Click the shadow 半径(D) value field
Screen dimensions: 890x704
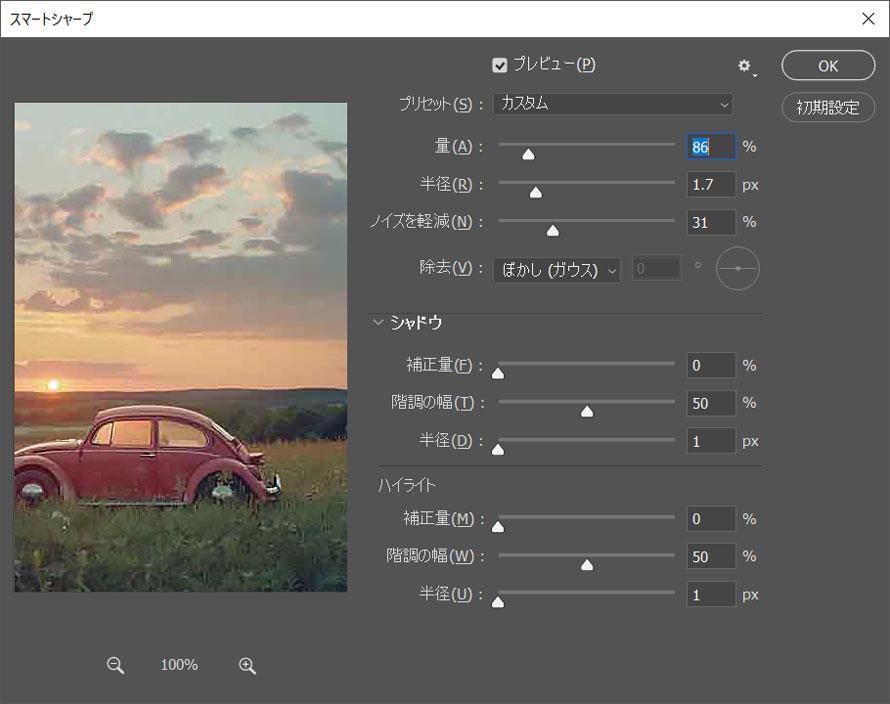tap(711, 442)
